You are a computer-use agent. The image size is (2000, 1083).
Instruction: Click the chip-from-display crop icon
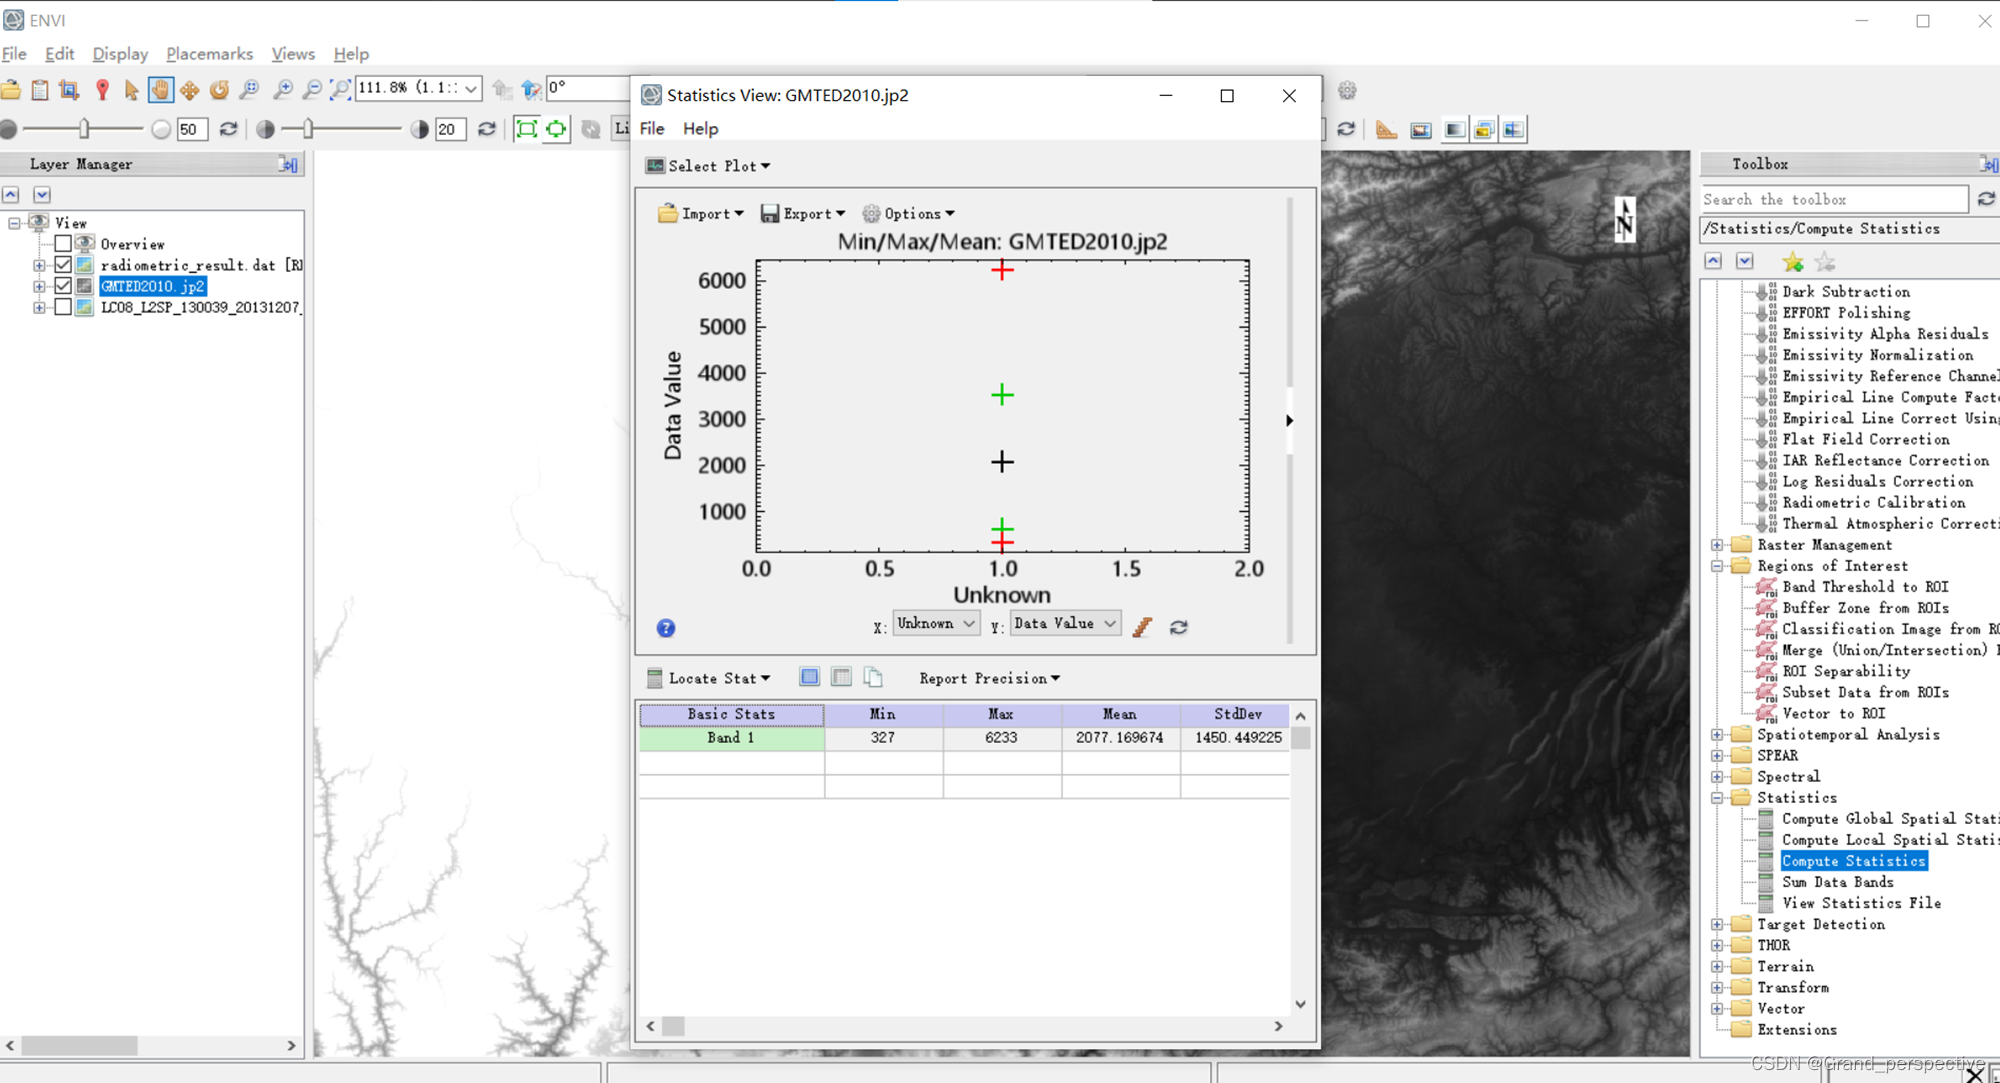[x=69, y=90]
